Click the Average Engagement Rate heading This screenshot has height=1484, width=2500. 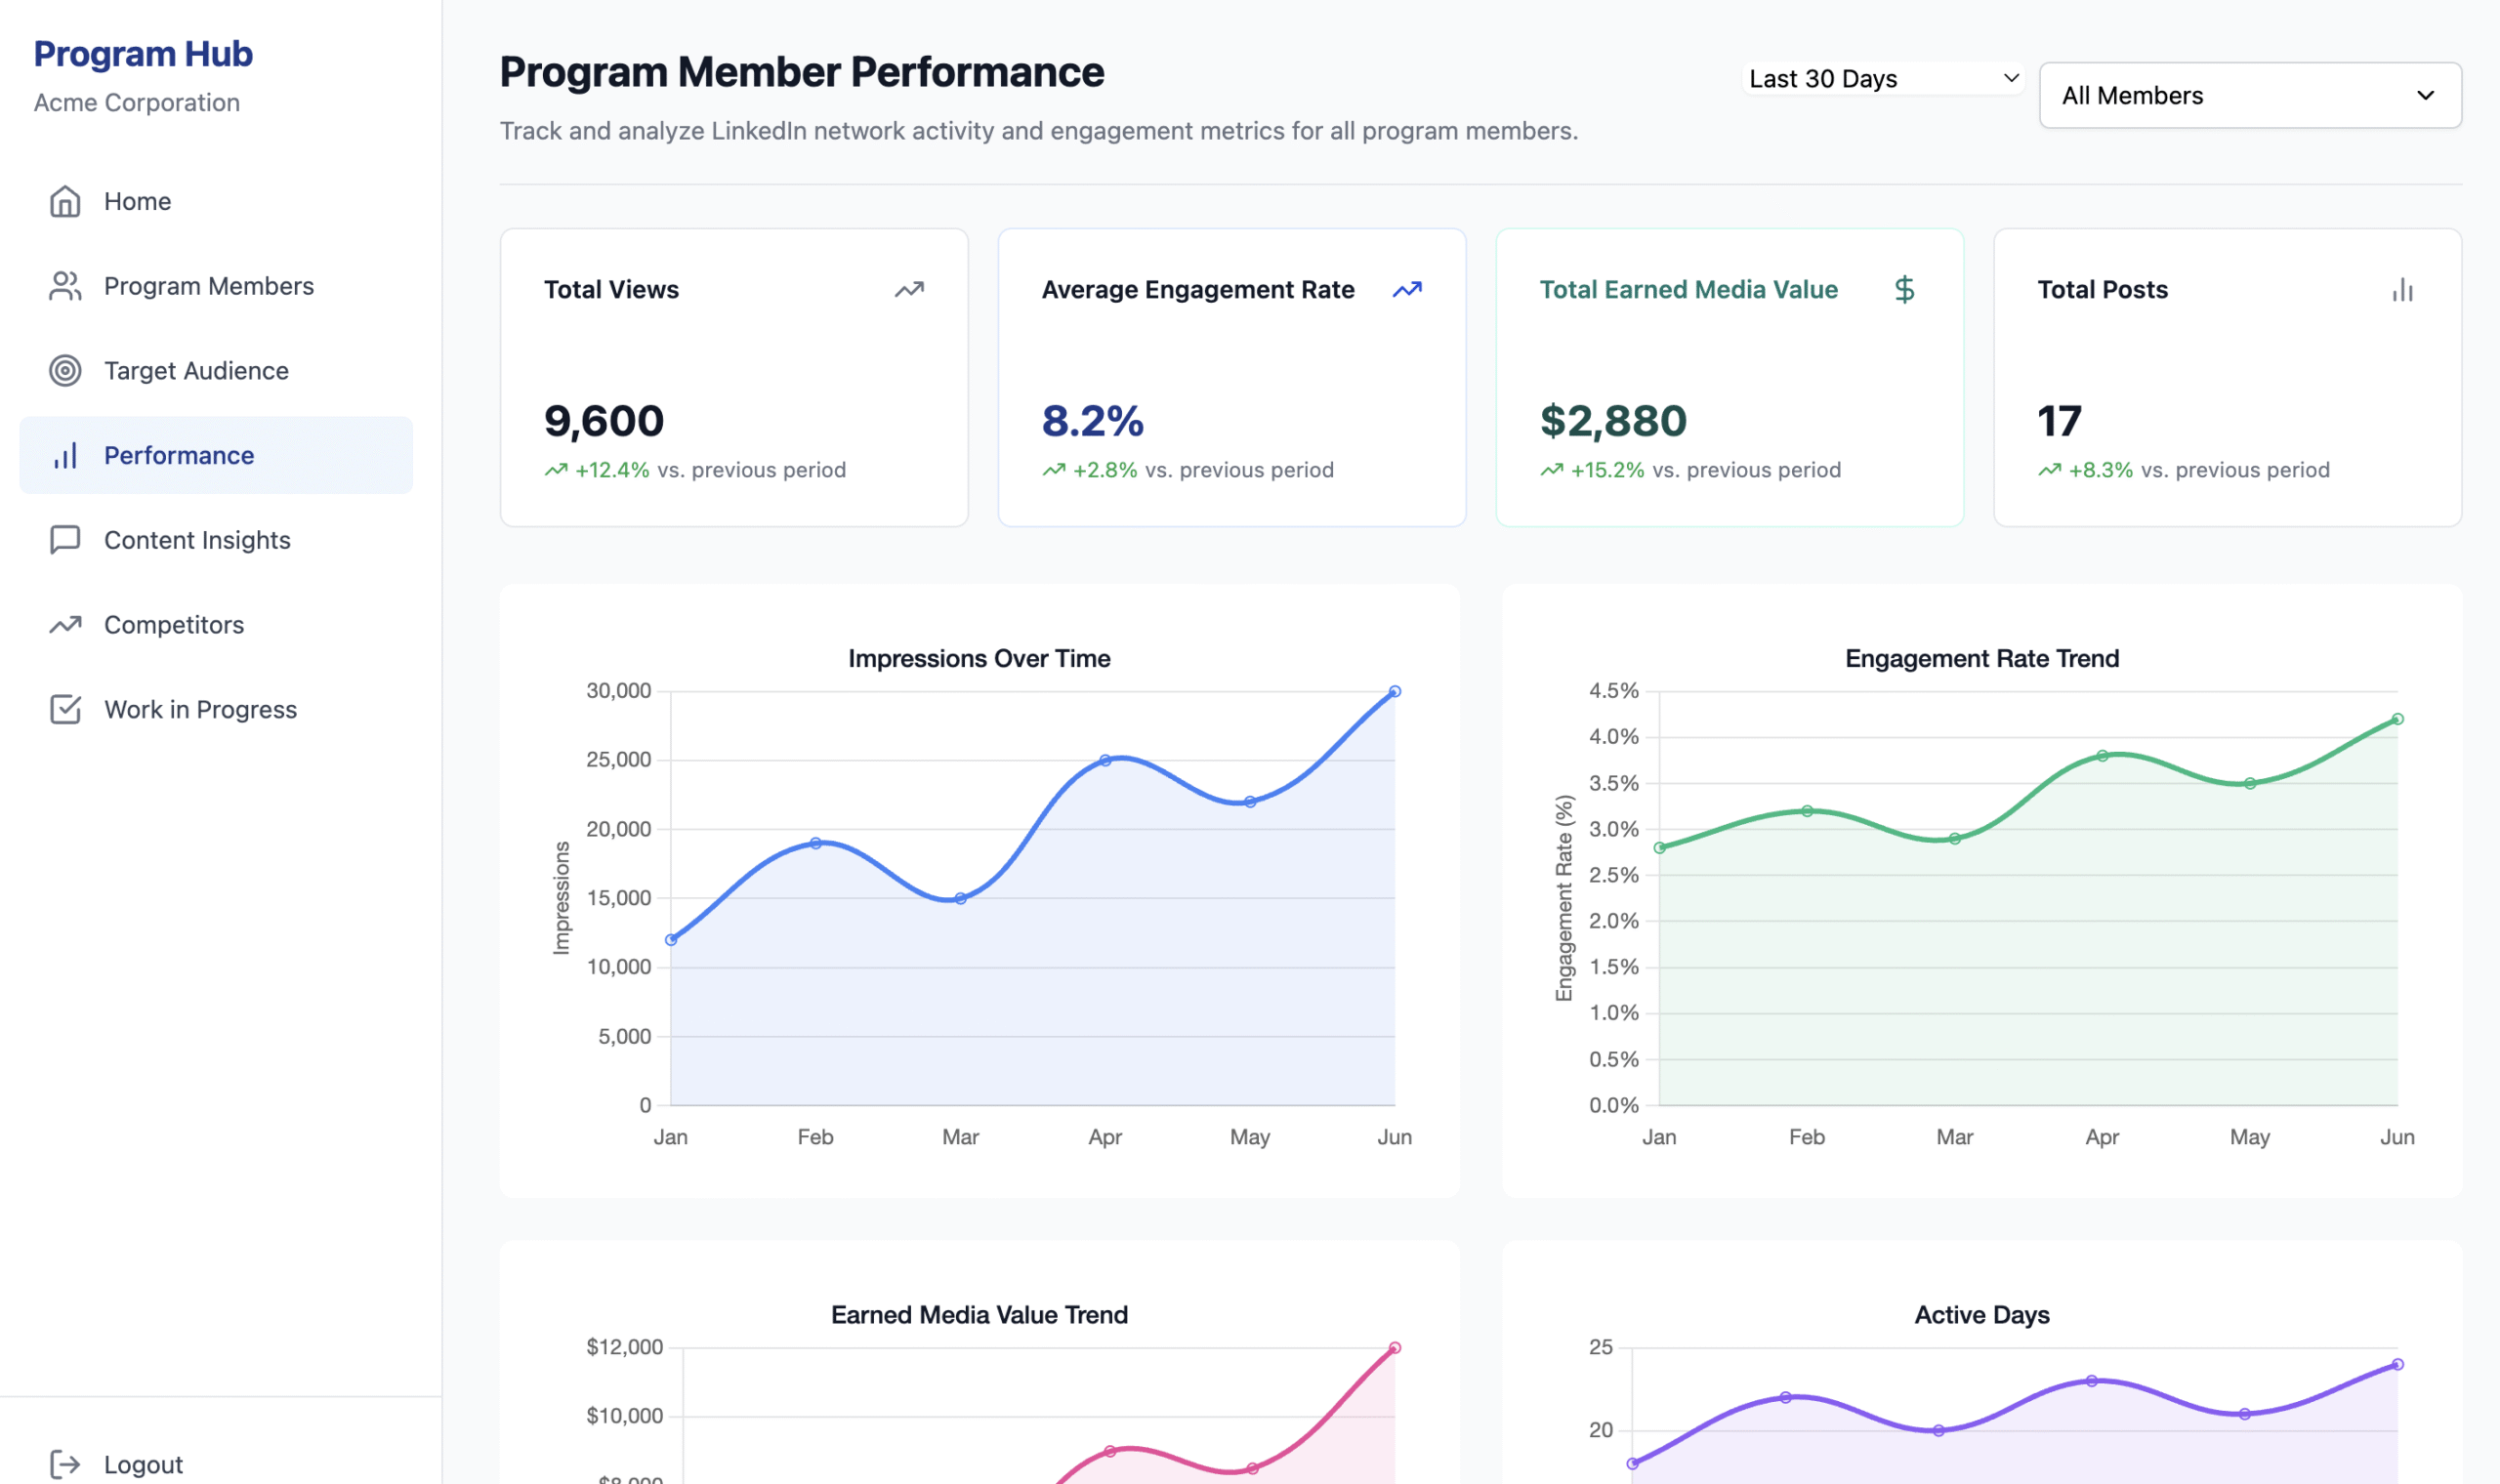pos(1198,290)
